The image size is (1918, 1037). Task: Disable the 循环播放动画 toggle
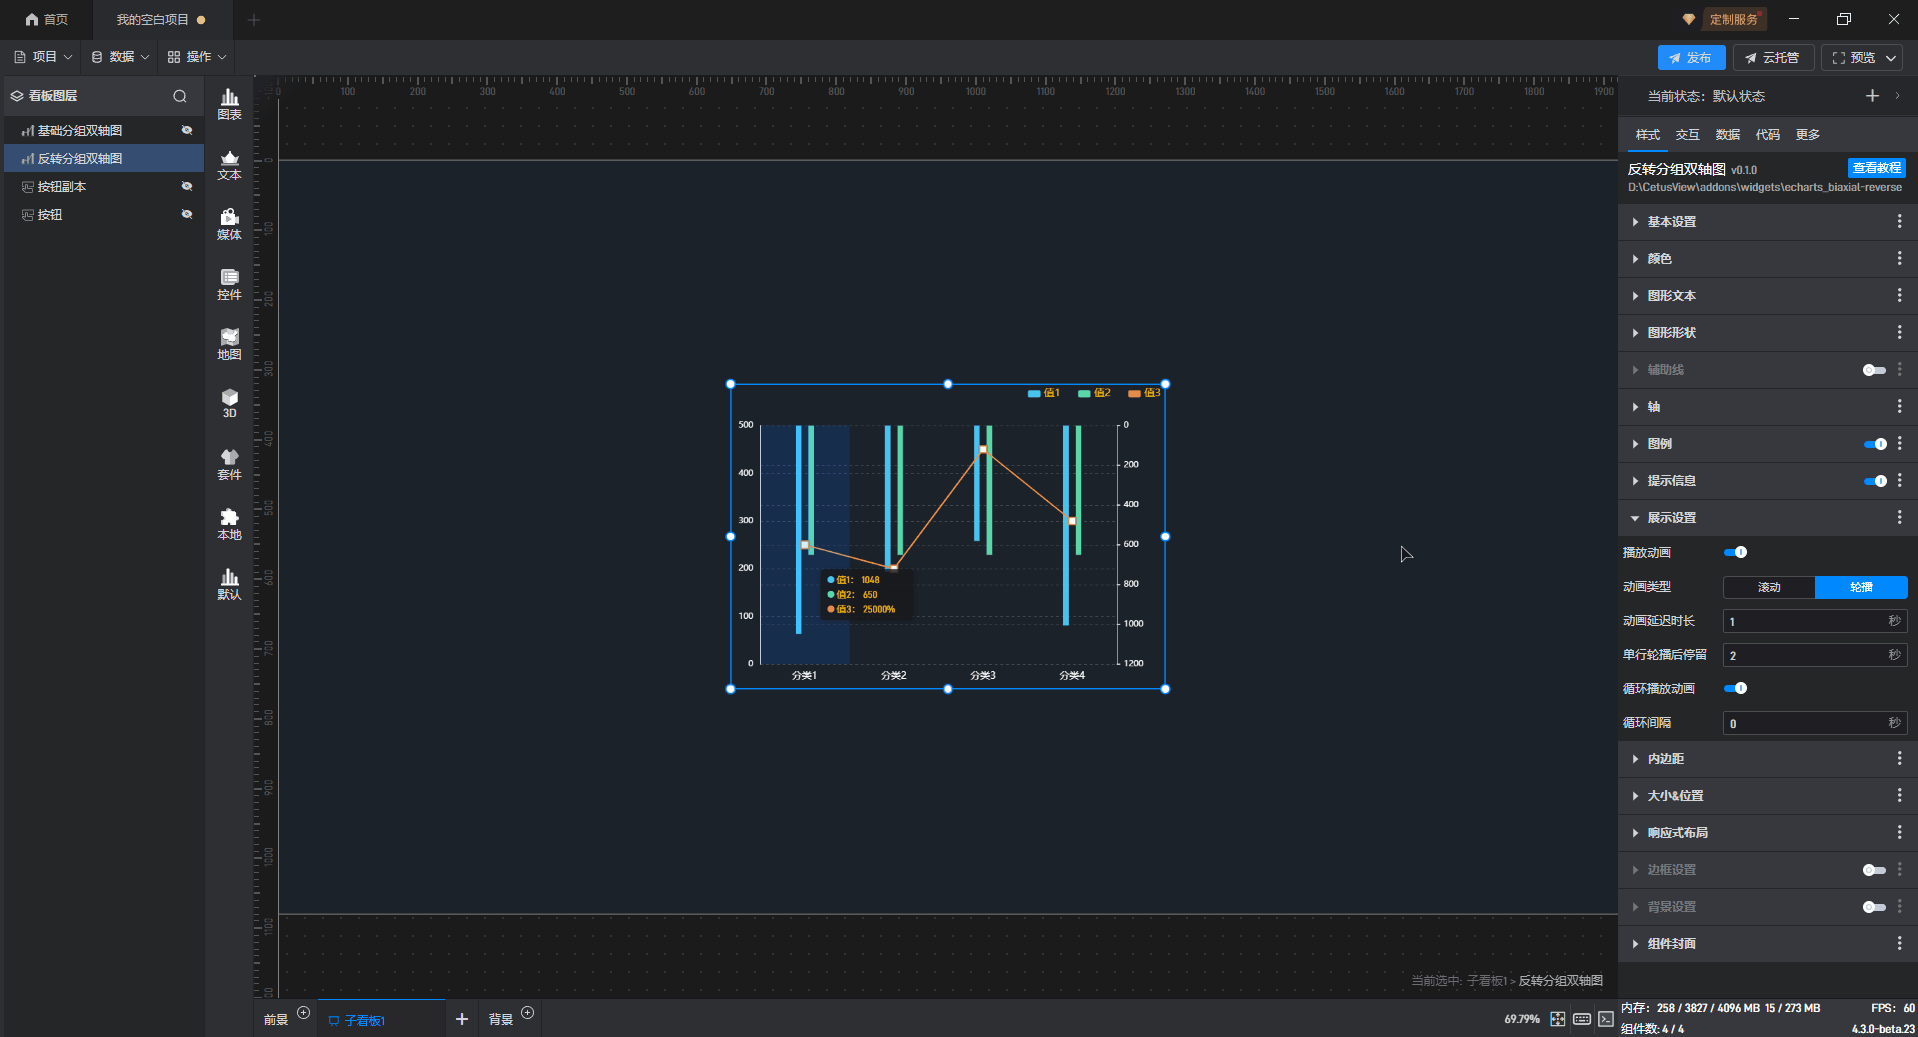click(x=1735, y=688)
